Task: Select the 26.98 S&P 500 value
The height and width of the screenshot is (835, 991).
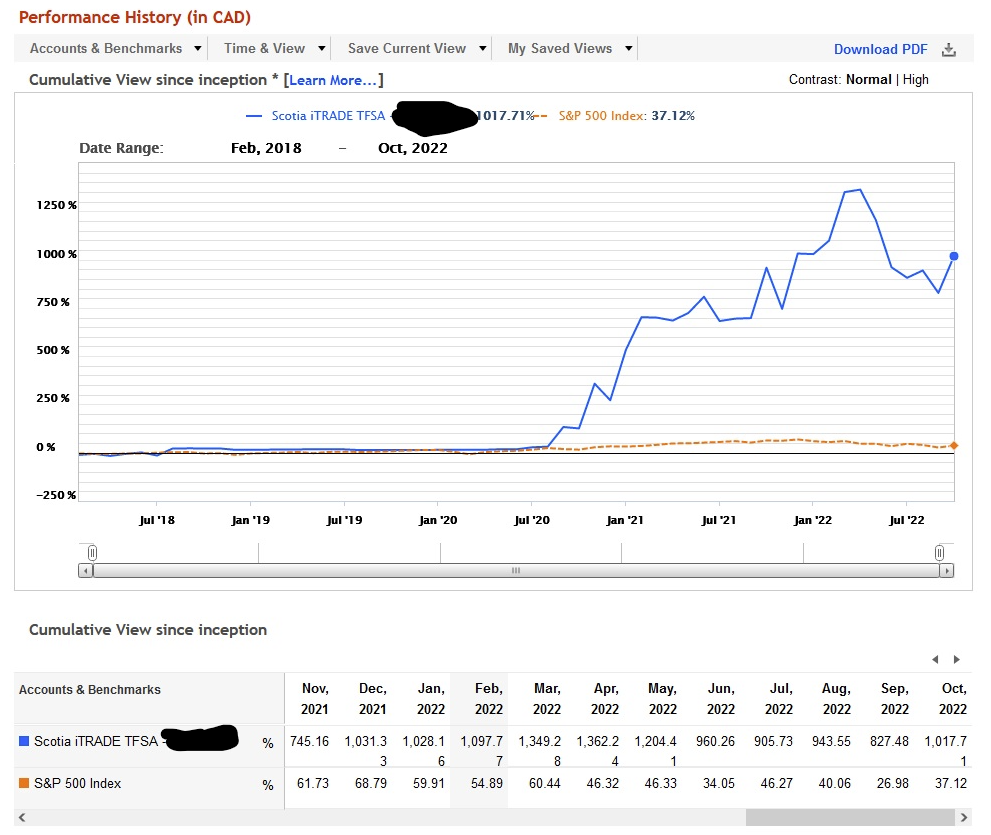Action: tap(892, 783)
